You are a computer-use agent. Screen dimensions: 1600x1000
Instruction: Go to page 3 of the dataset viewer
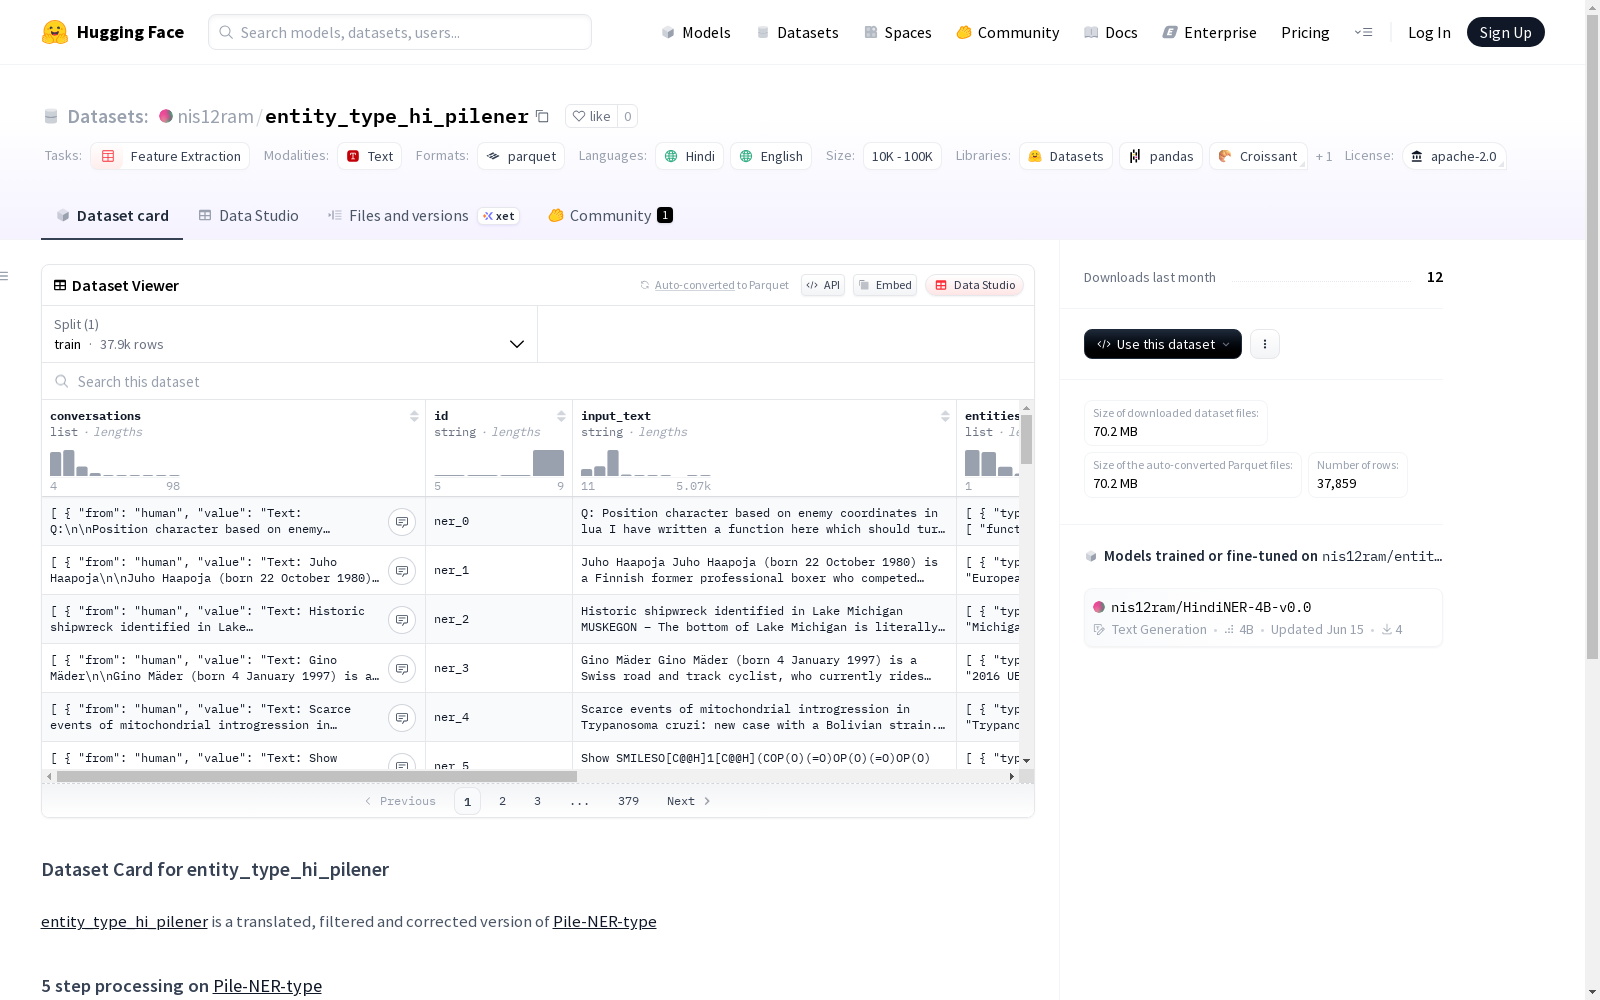[x=537, y=801]
